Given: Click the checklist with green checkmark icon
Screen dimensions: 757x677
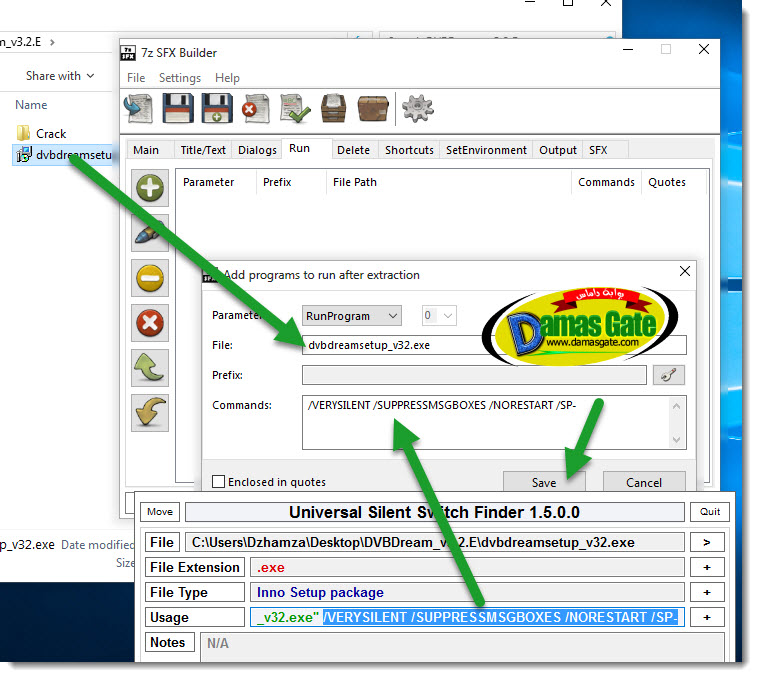Looking at the screenshot, I should [295, 109].
